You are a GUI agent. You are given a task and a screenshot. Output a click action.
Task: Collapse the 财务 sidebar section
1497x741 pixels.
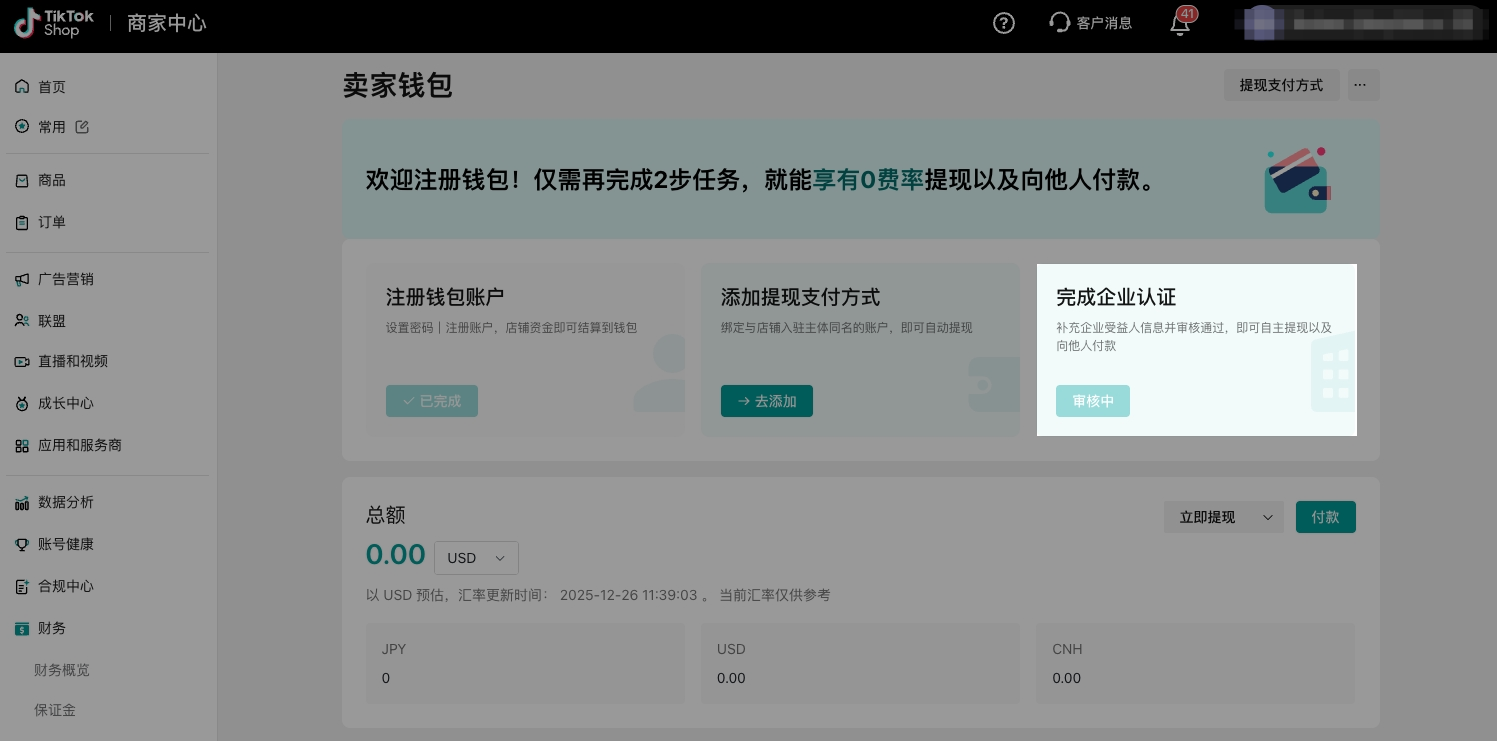coord(52,628)
